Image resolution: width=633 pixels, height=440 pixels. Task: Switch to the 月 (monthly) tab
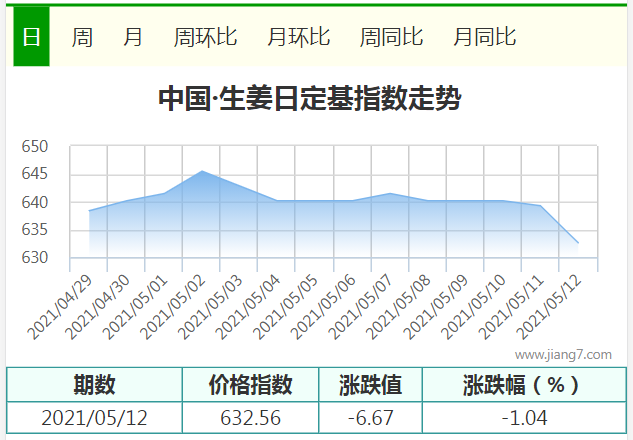[133, 37]
